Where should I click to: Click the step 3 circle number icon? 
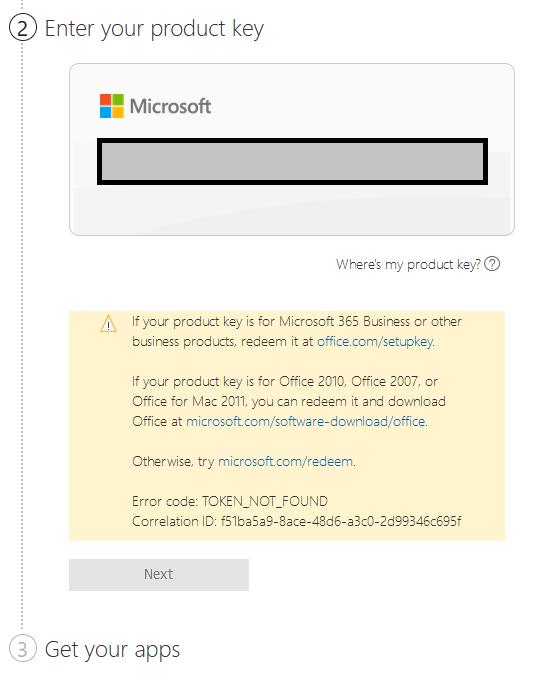pos(22,649)
